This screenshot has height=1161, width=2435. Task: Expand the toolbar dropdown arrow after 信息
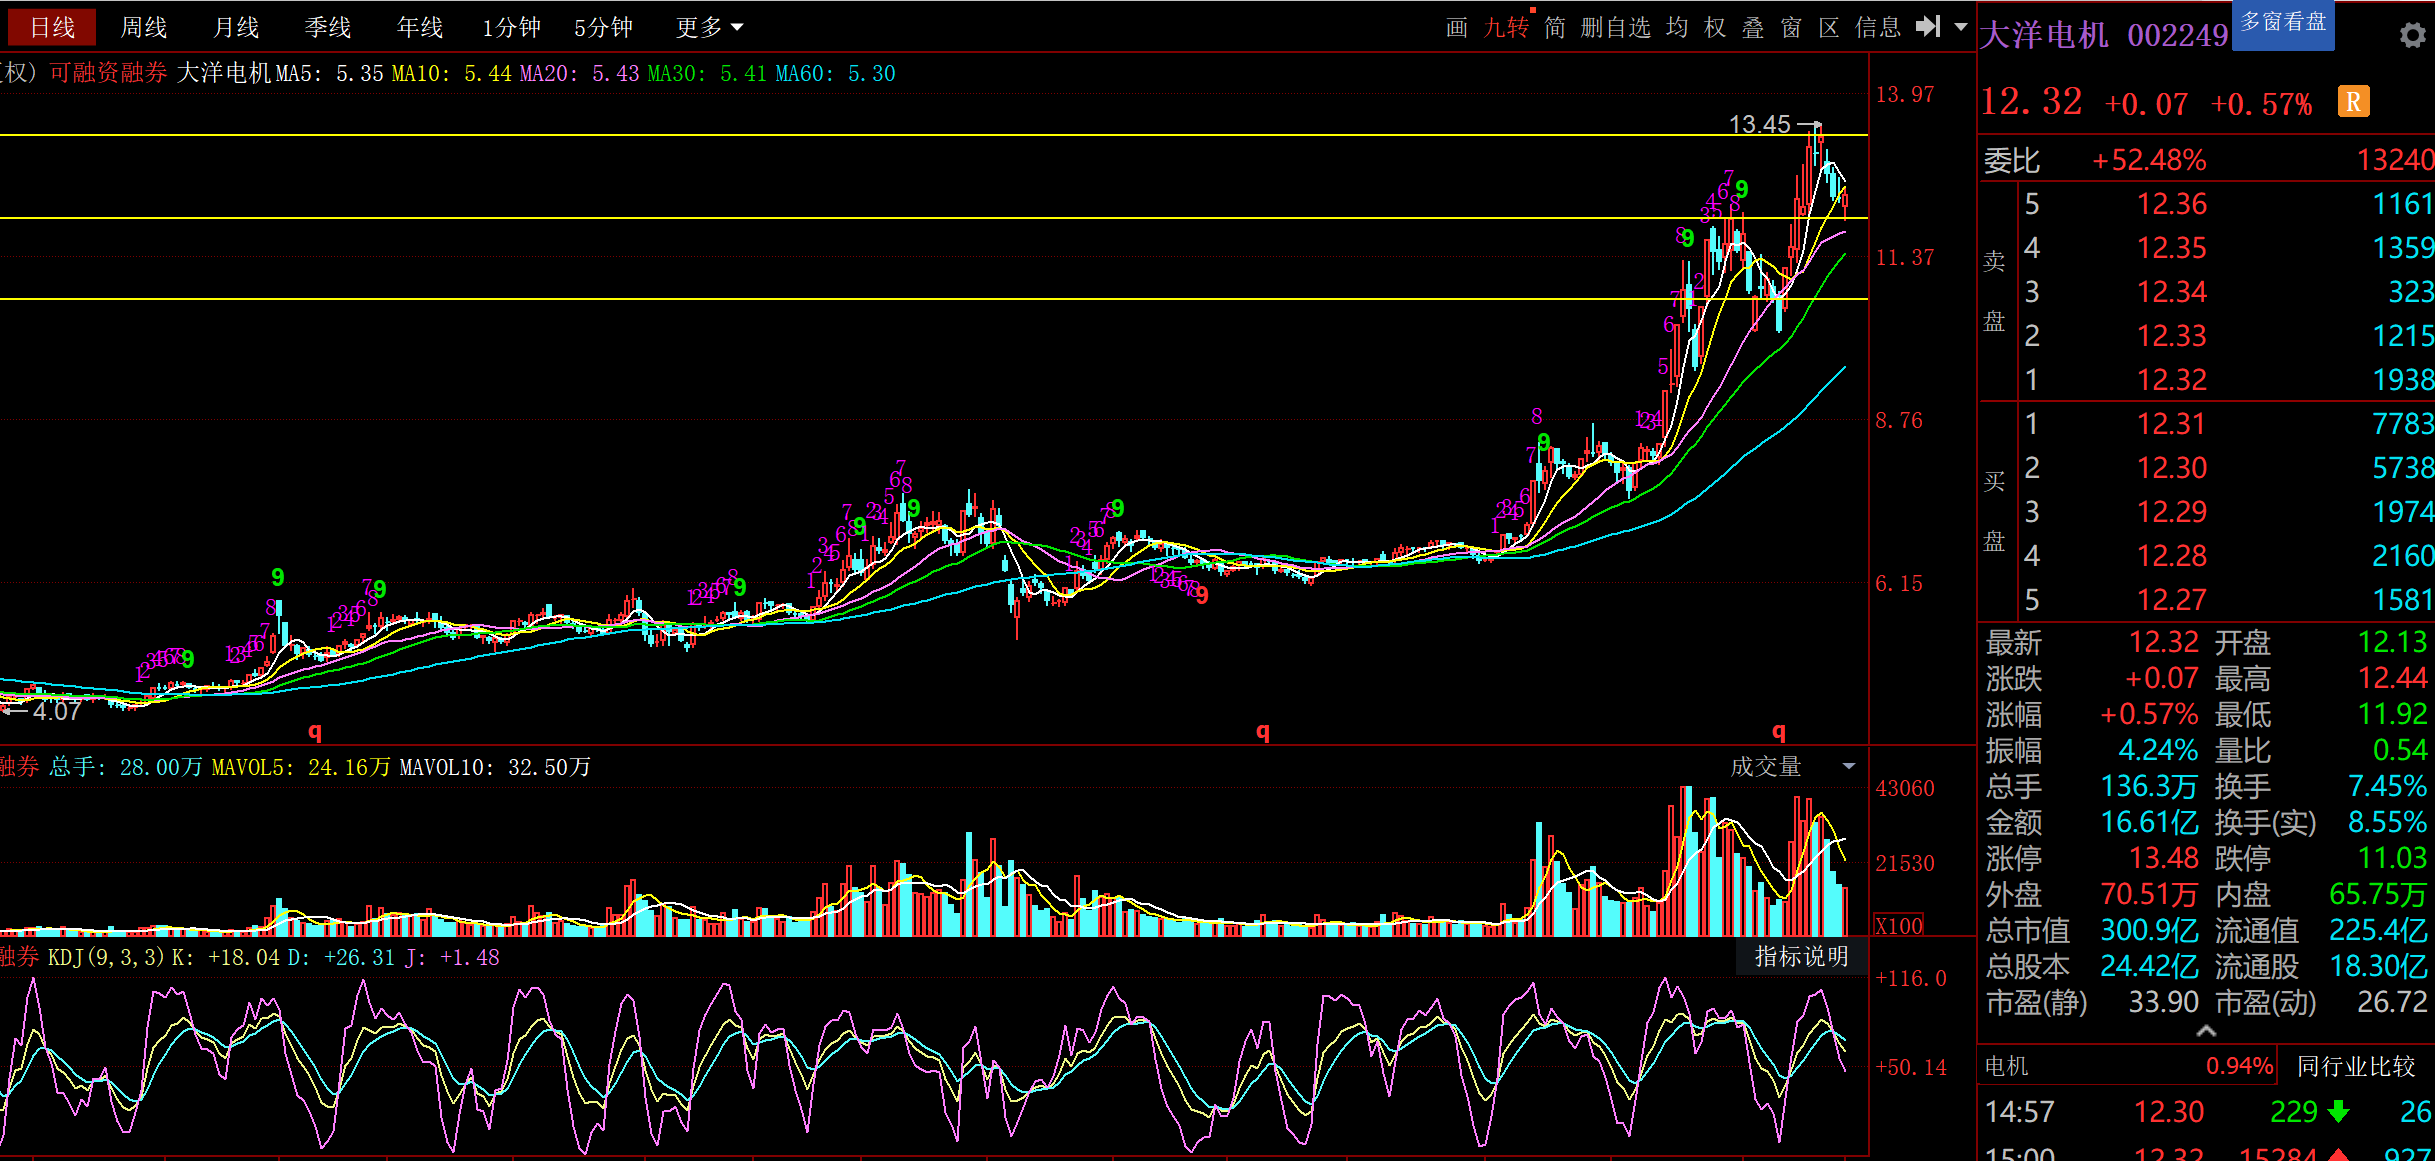click(1961, 27)
